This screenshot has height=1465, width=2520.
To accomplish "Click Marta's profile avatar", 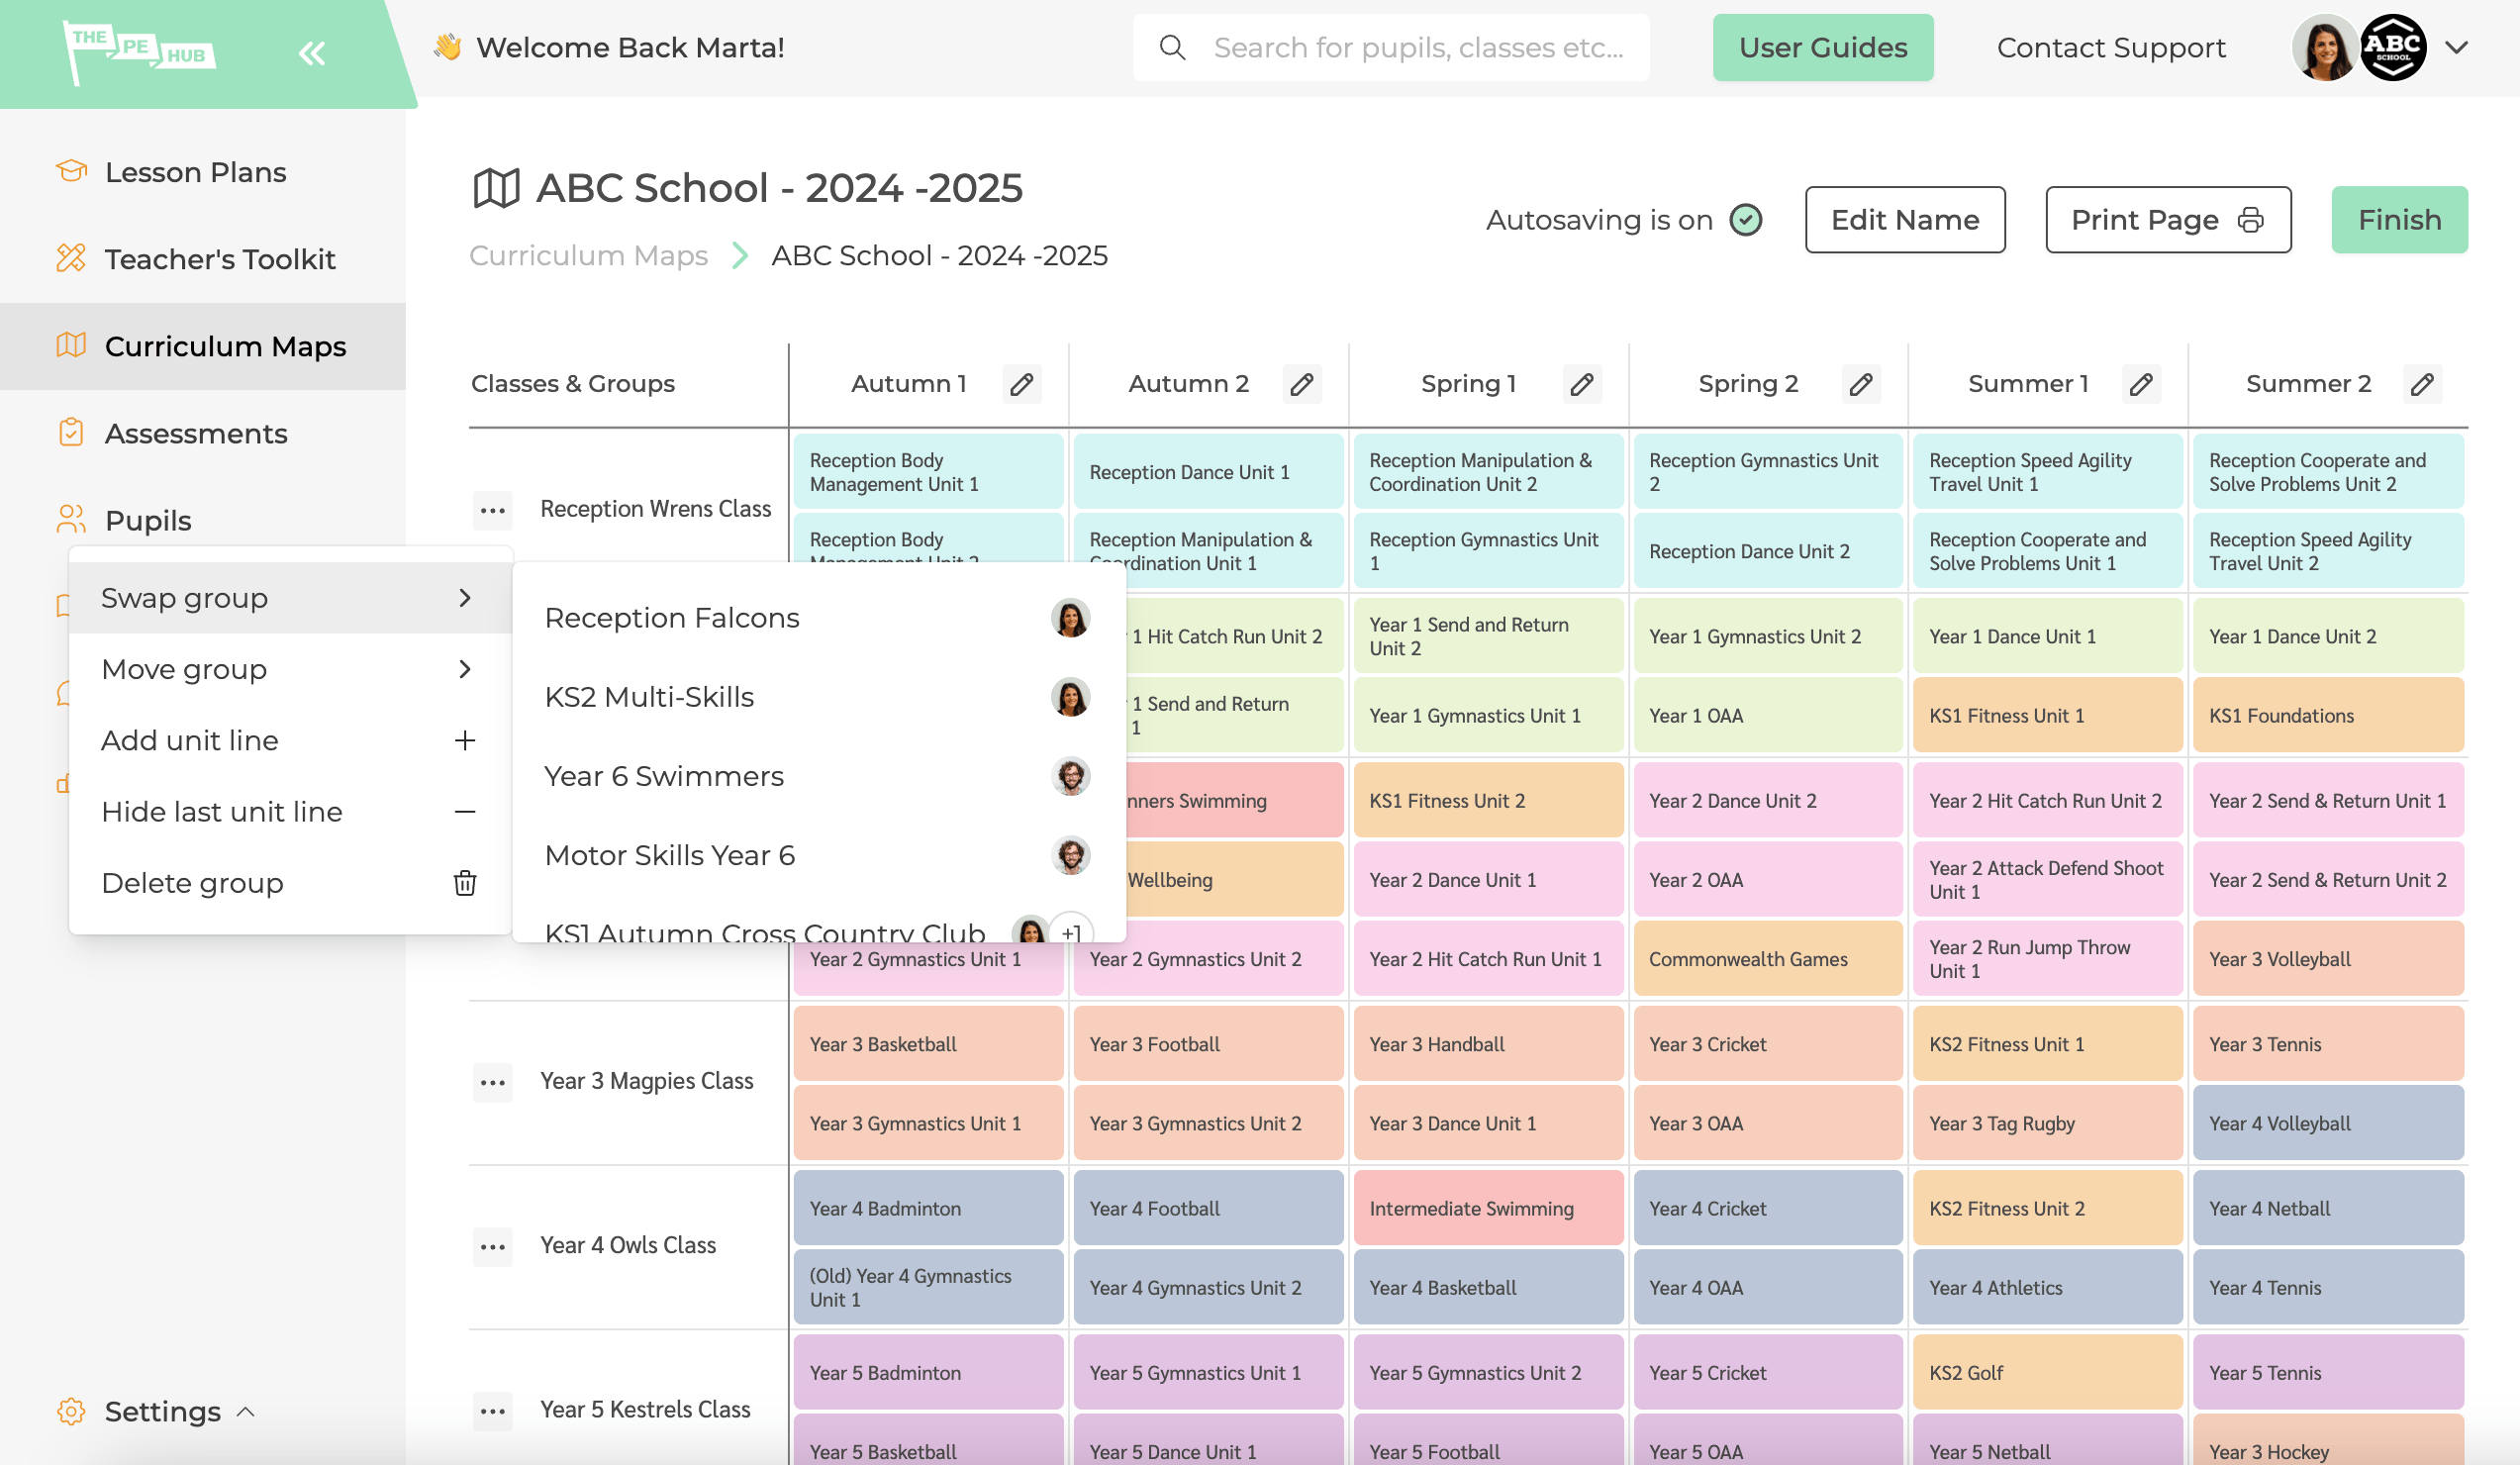I will (x=2324, y=47).
